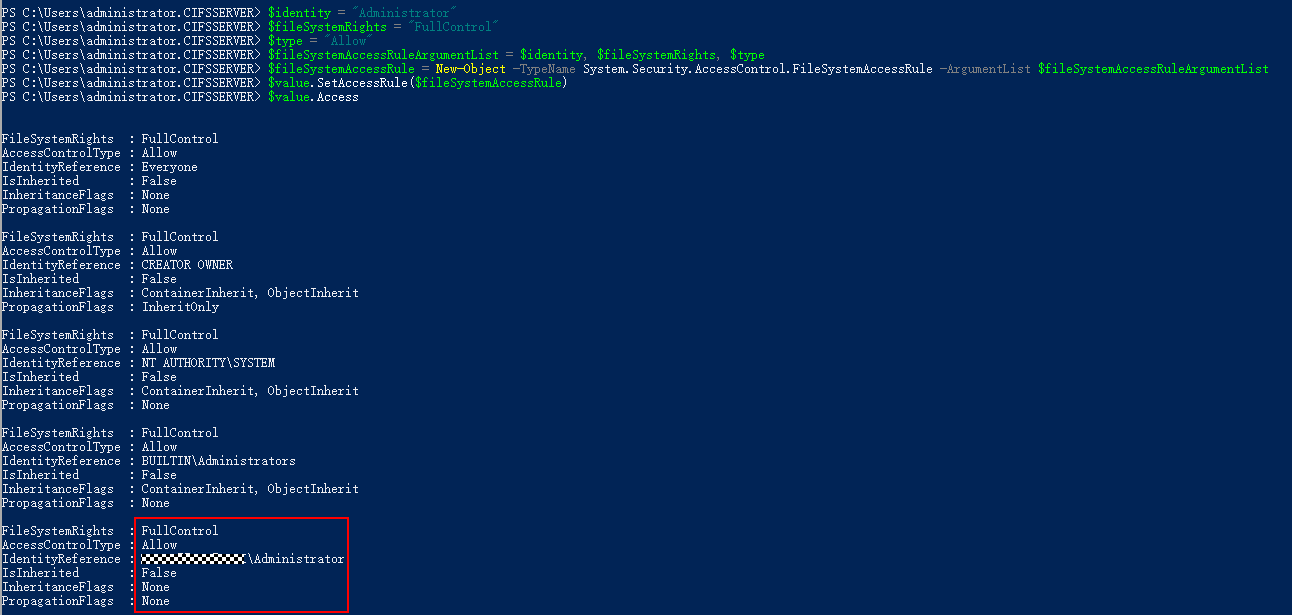This screenshot has width=1292, height=615.
Task: Click the NT AUTHORITY\SYSTEM identity text
Action: [x=208, y=363]
